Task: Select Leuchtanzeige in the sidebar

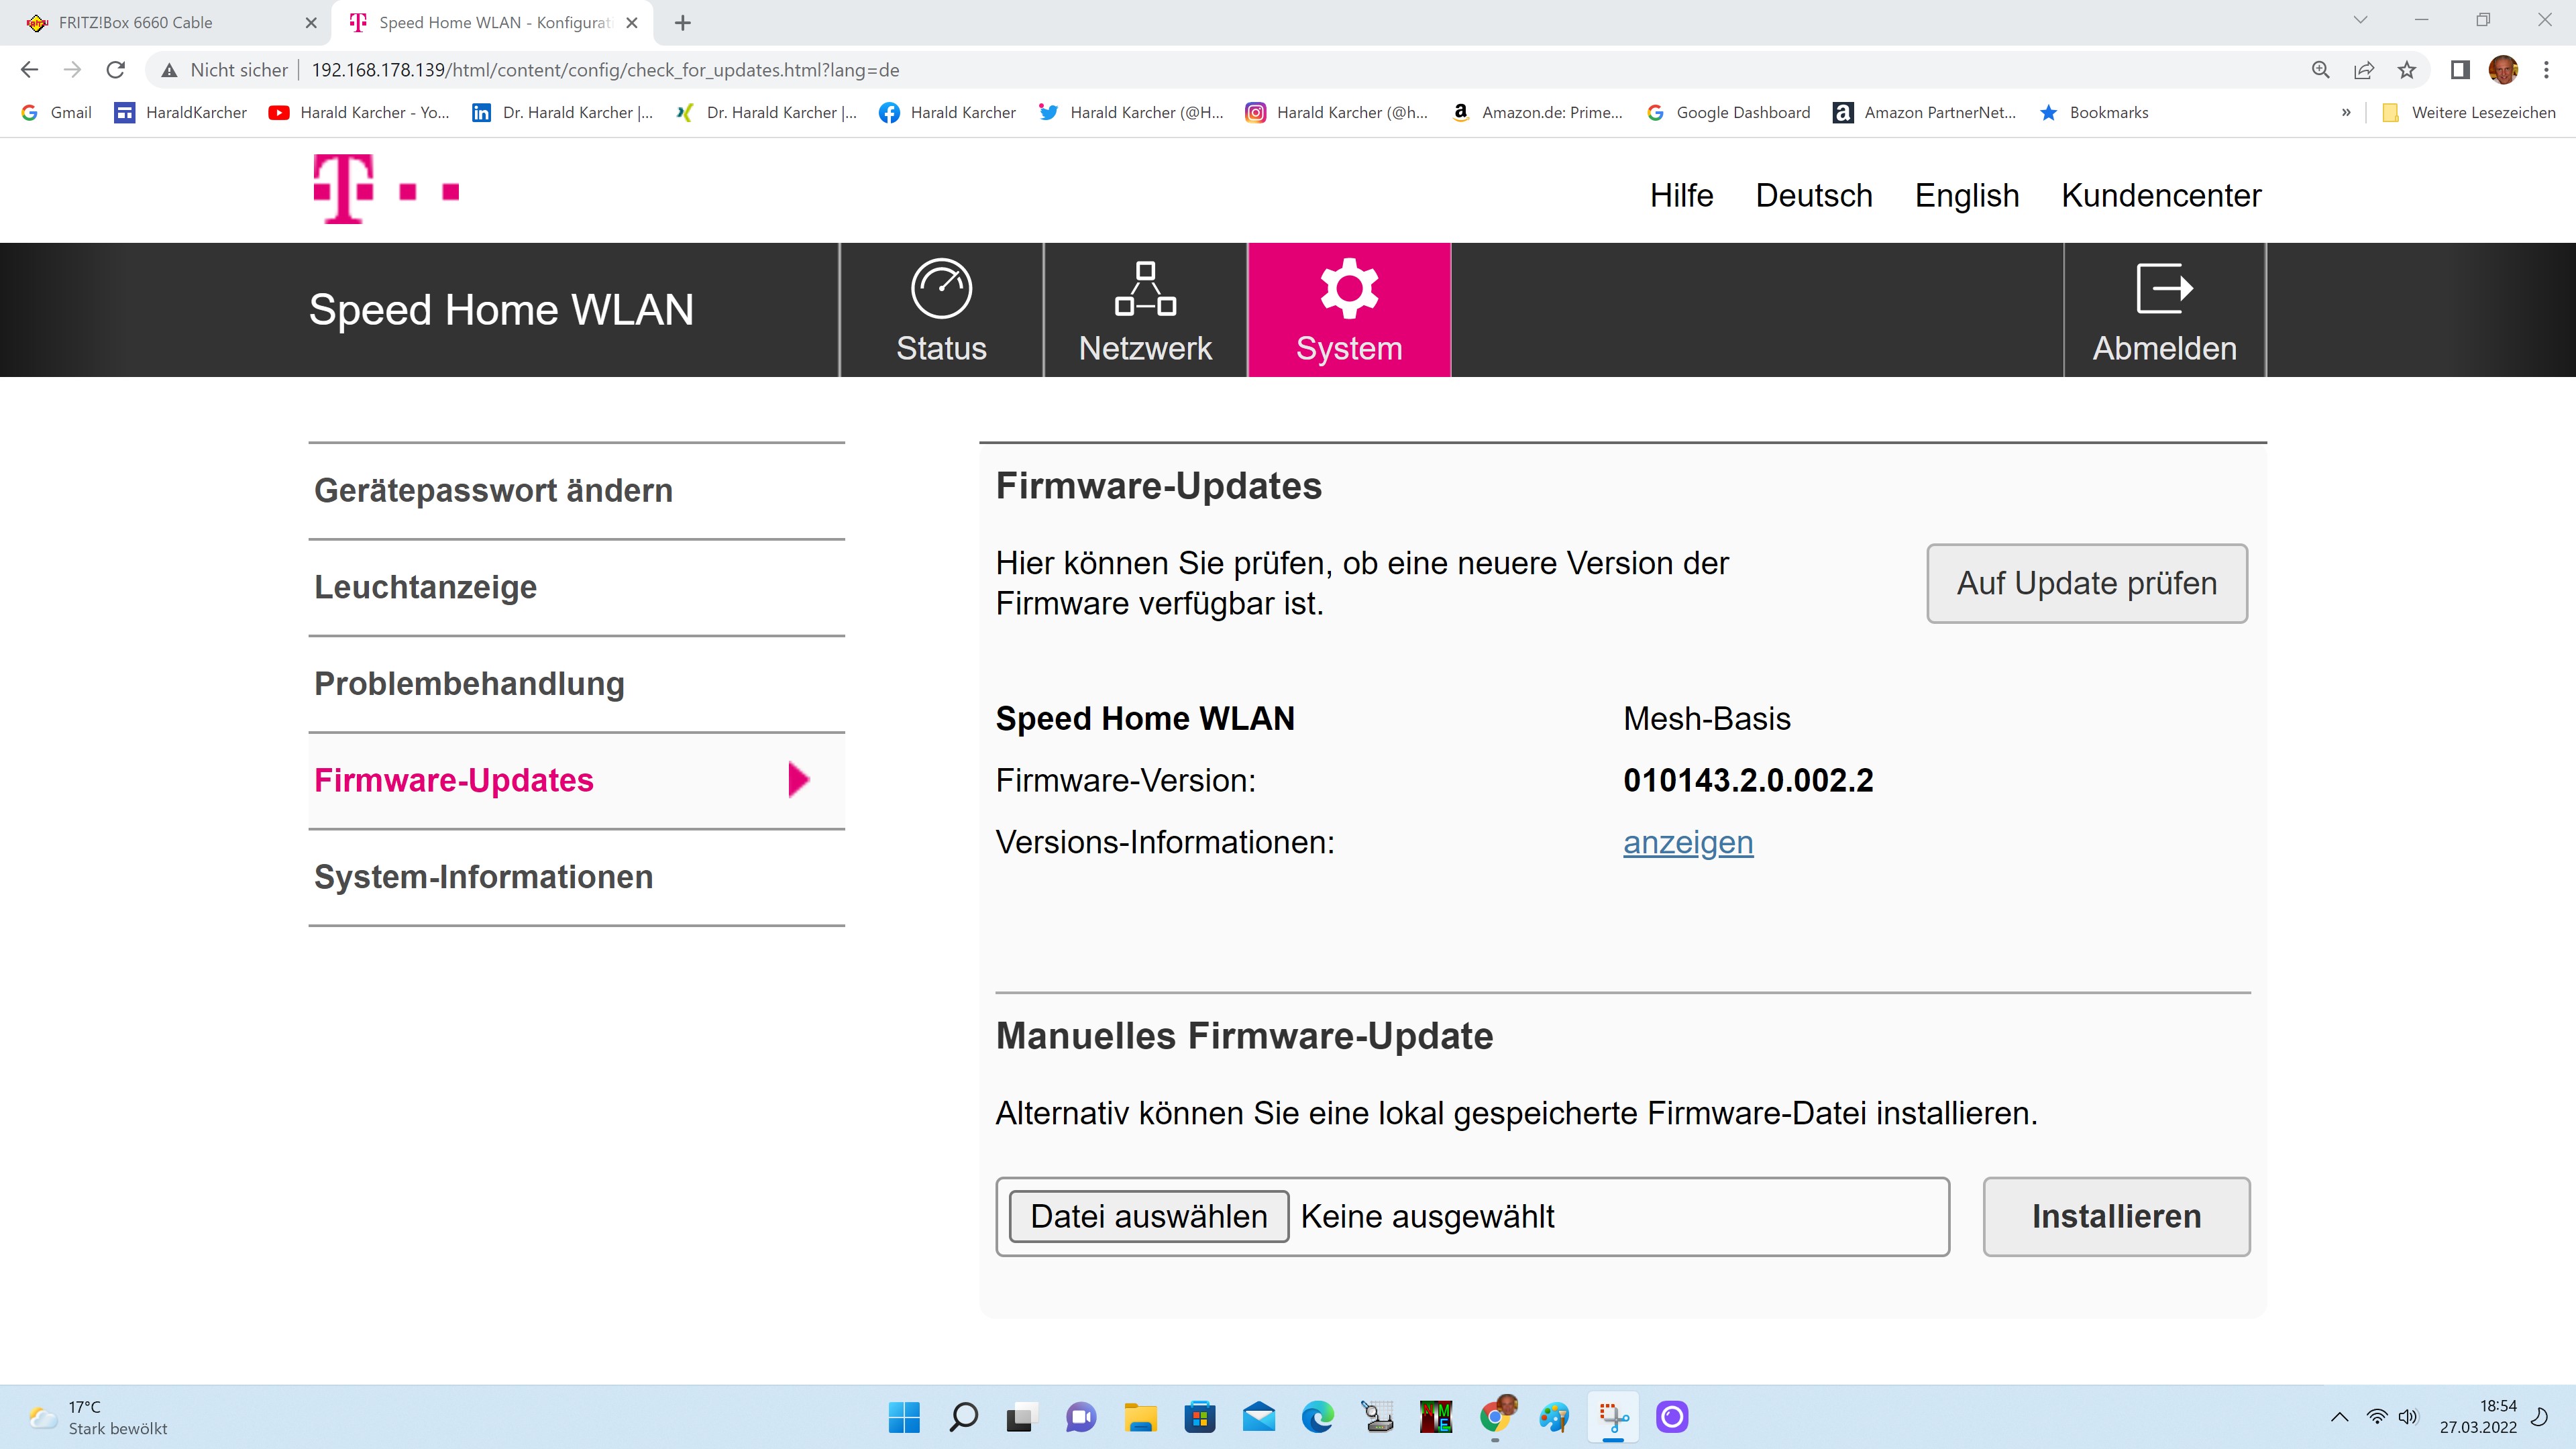Action: pyautogui.click(x=425, y=587)
